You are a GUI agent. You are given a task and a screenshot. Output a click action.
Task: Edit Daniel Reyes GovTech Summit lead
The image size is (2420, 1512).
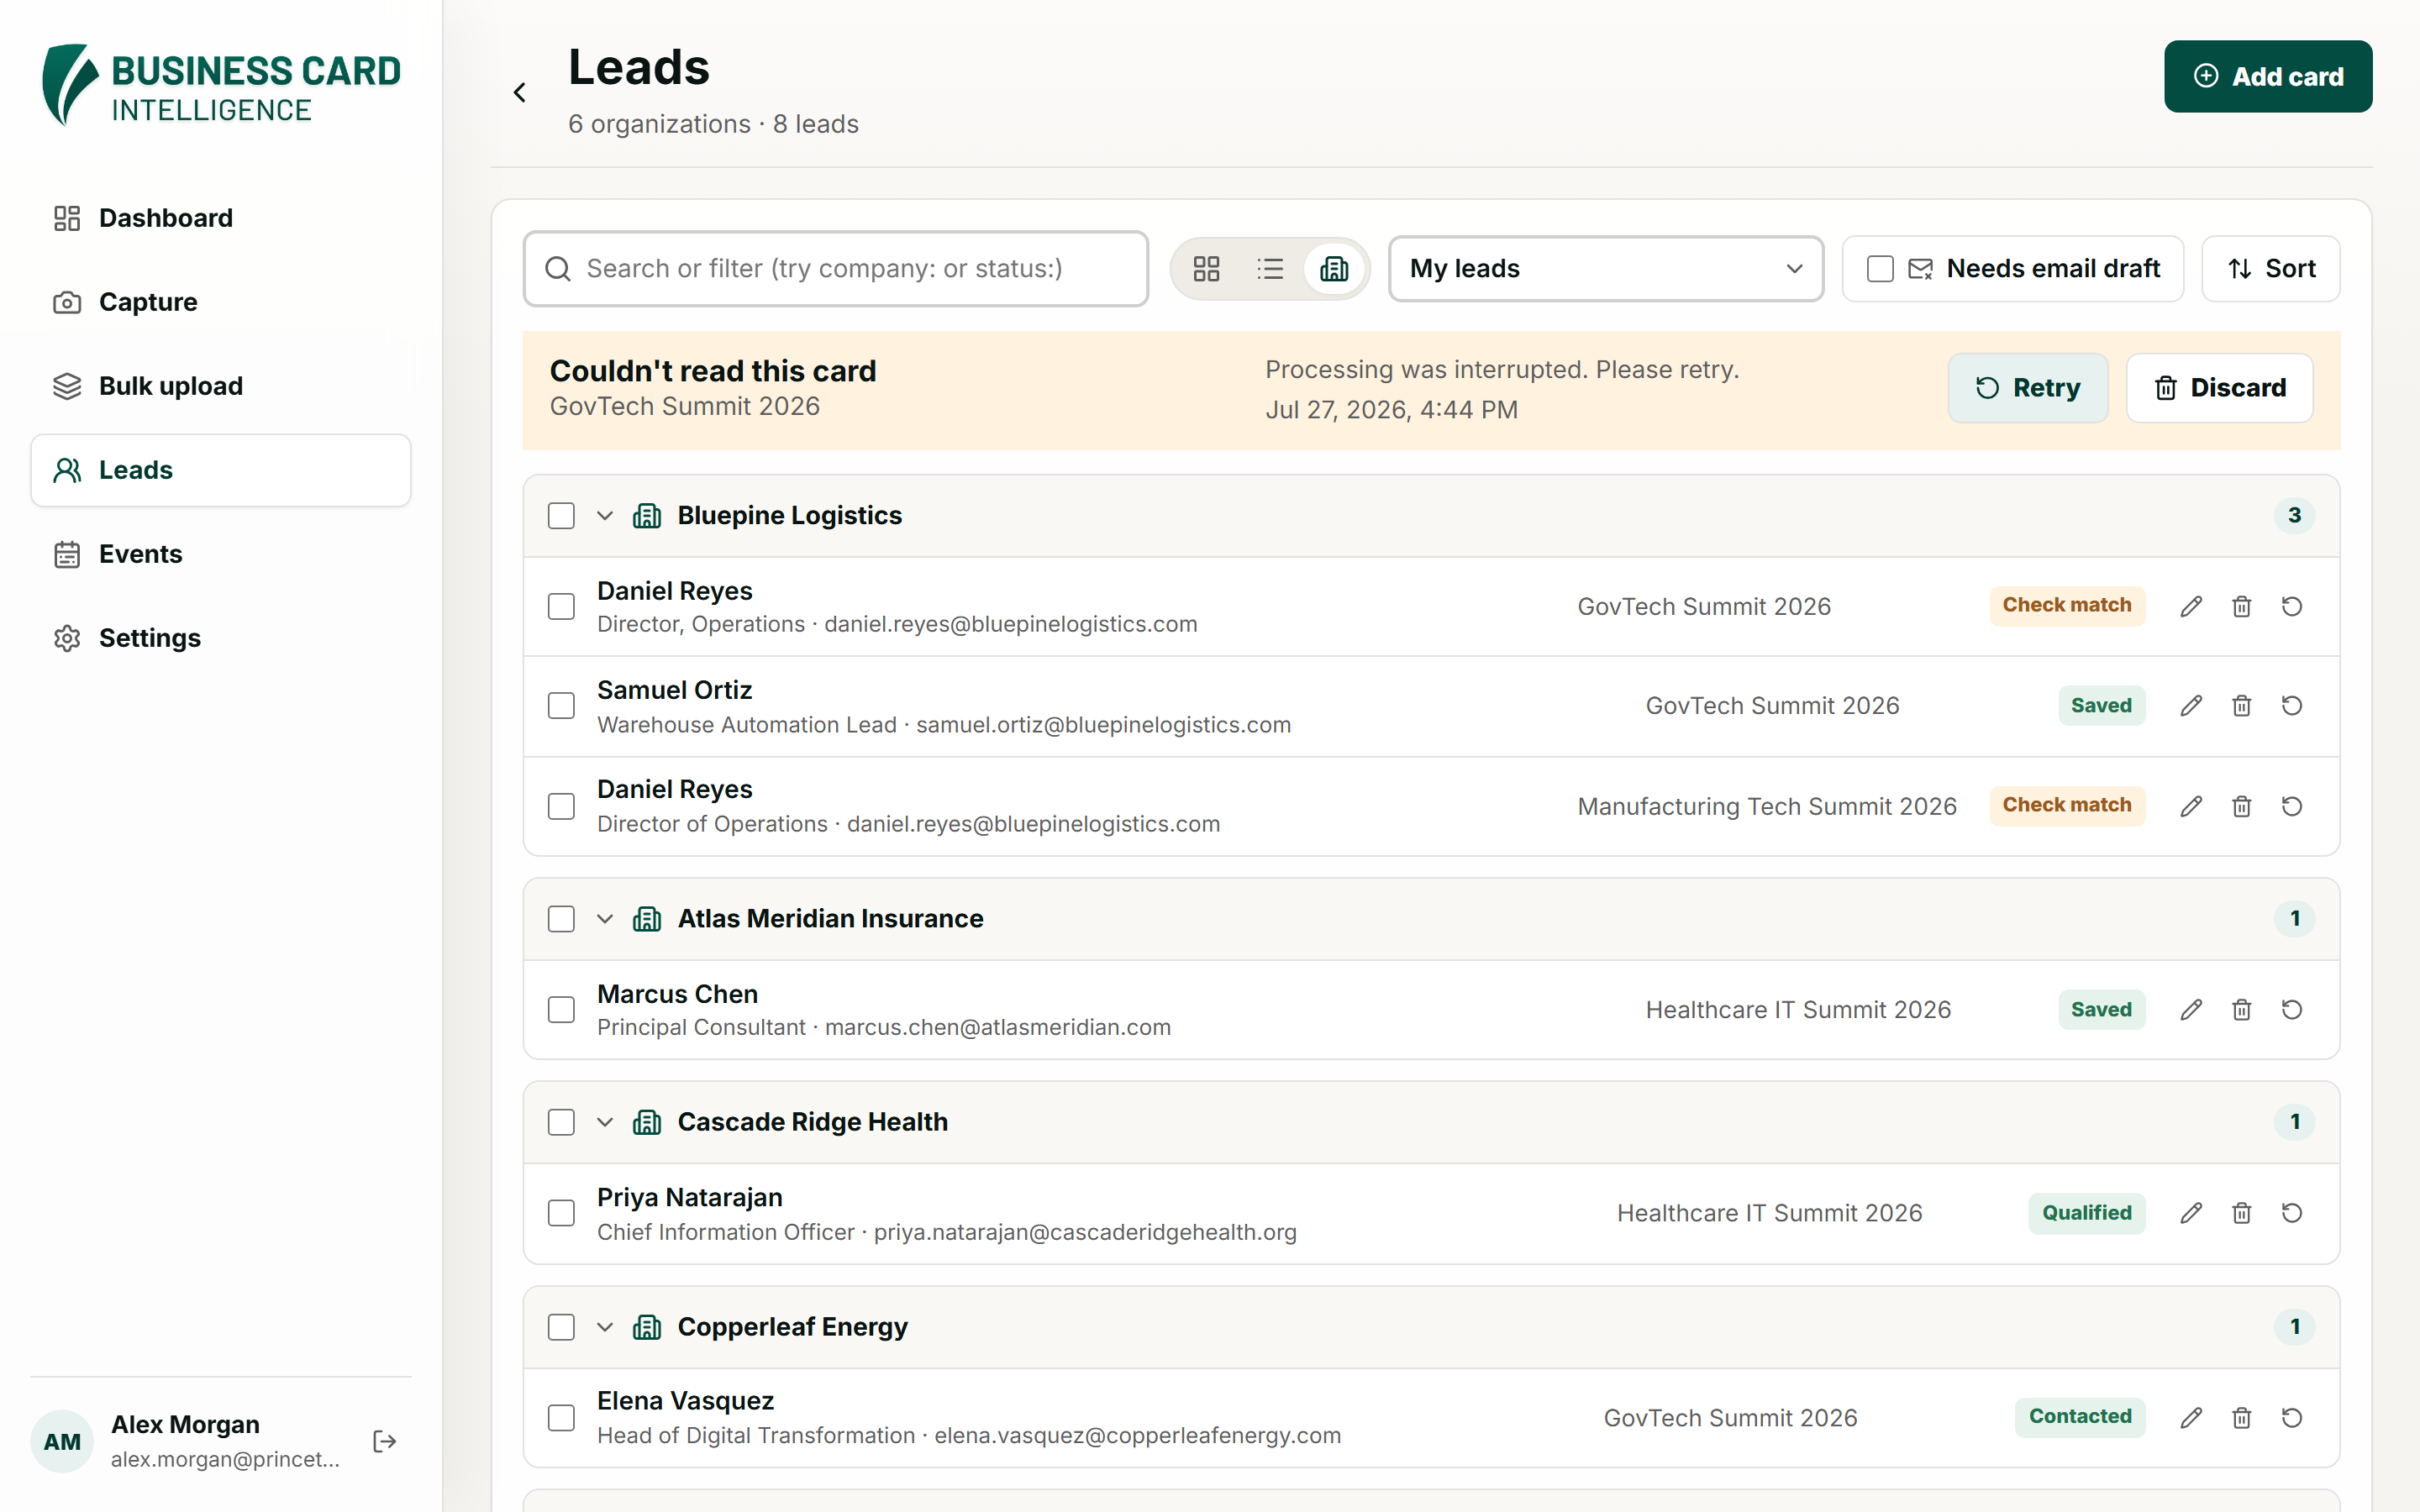[2191, 607]
